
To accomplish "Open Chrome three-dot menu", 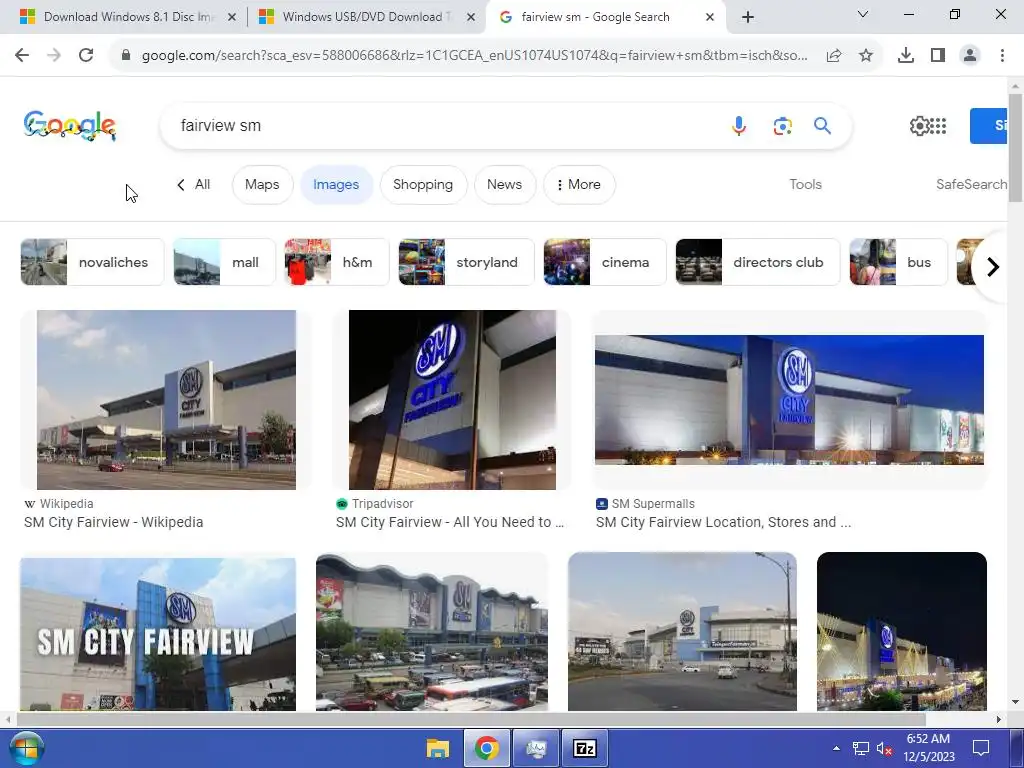I will [1002, 56].
